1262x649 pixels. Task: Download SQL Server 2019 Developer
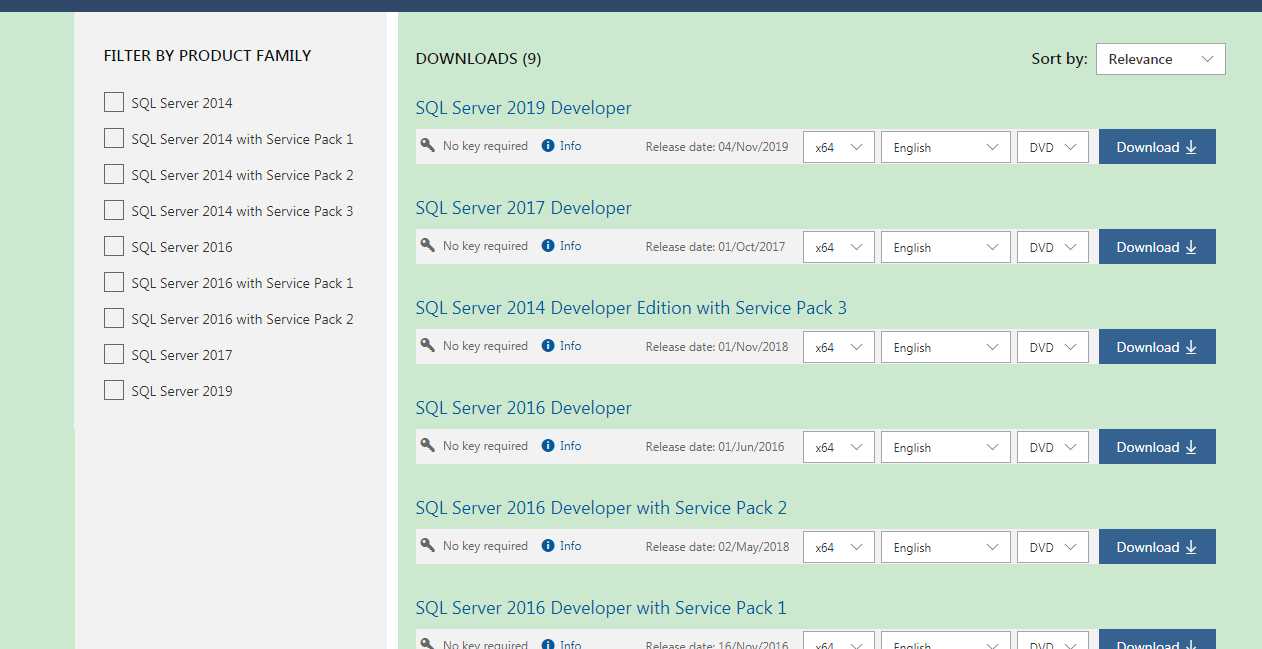click(x=1157, y=147)
